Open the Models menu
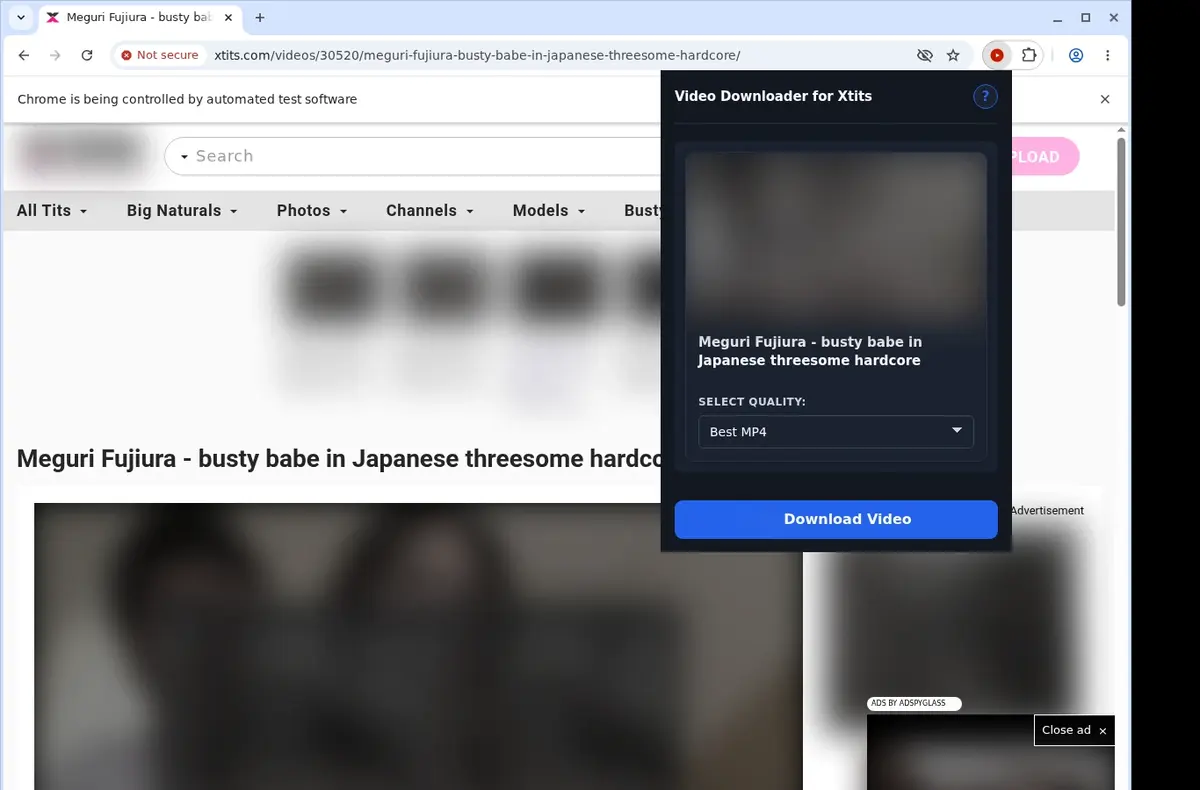 [549, 210]
